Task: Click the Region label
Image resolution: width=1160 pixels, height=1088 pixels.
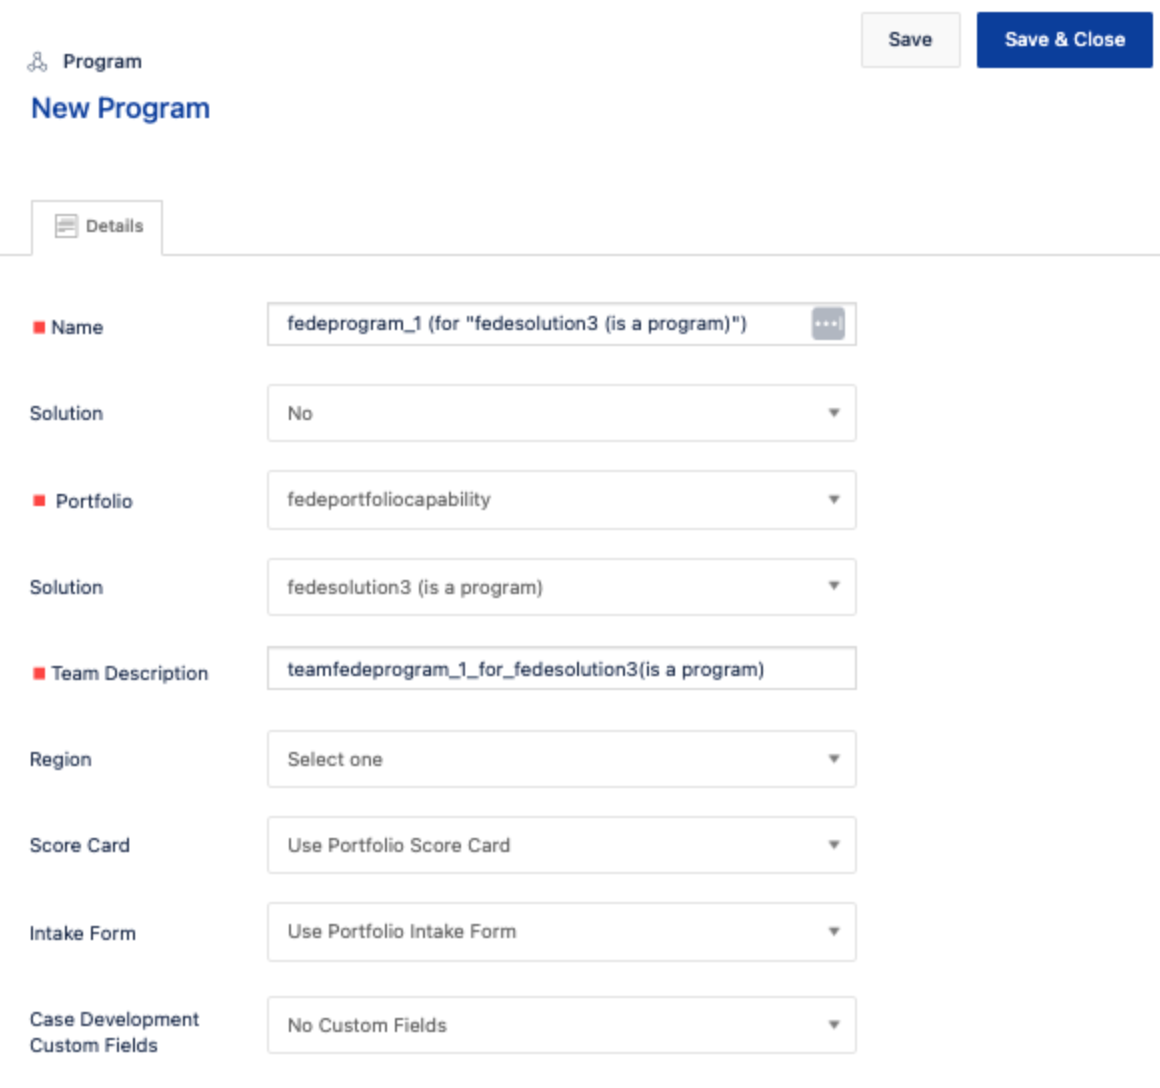Action: tap(61, 760)
